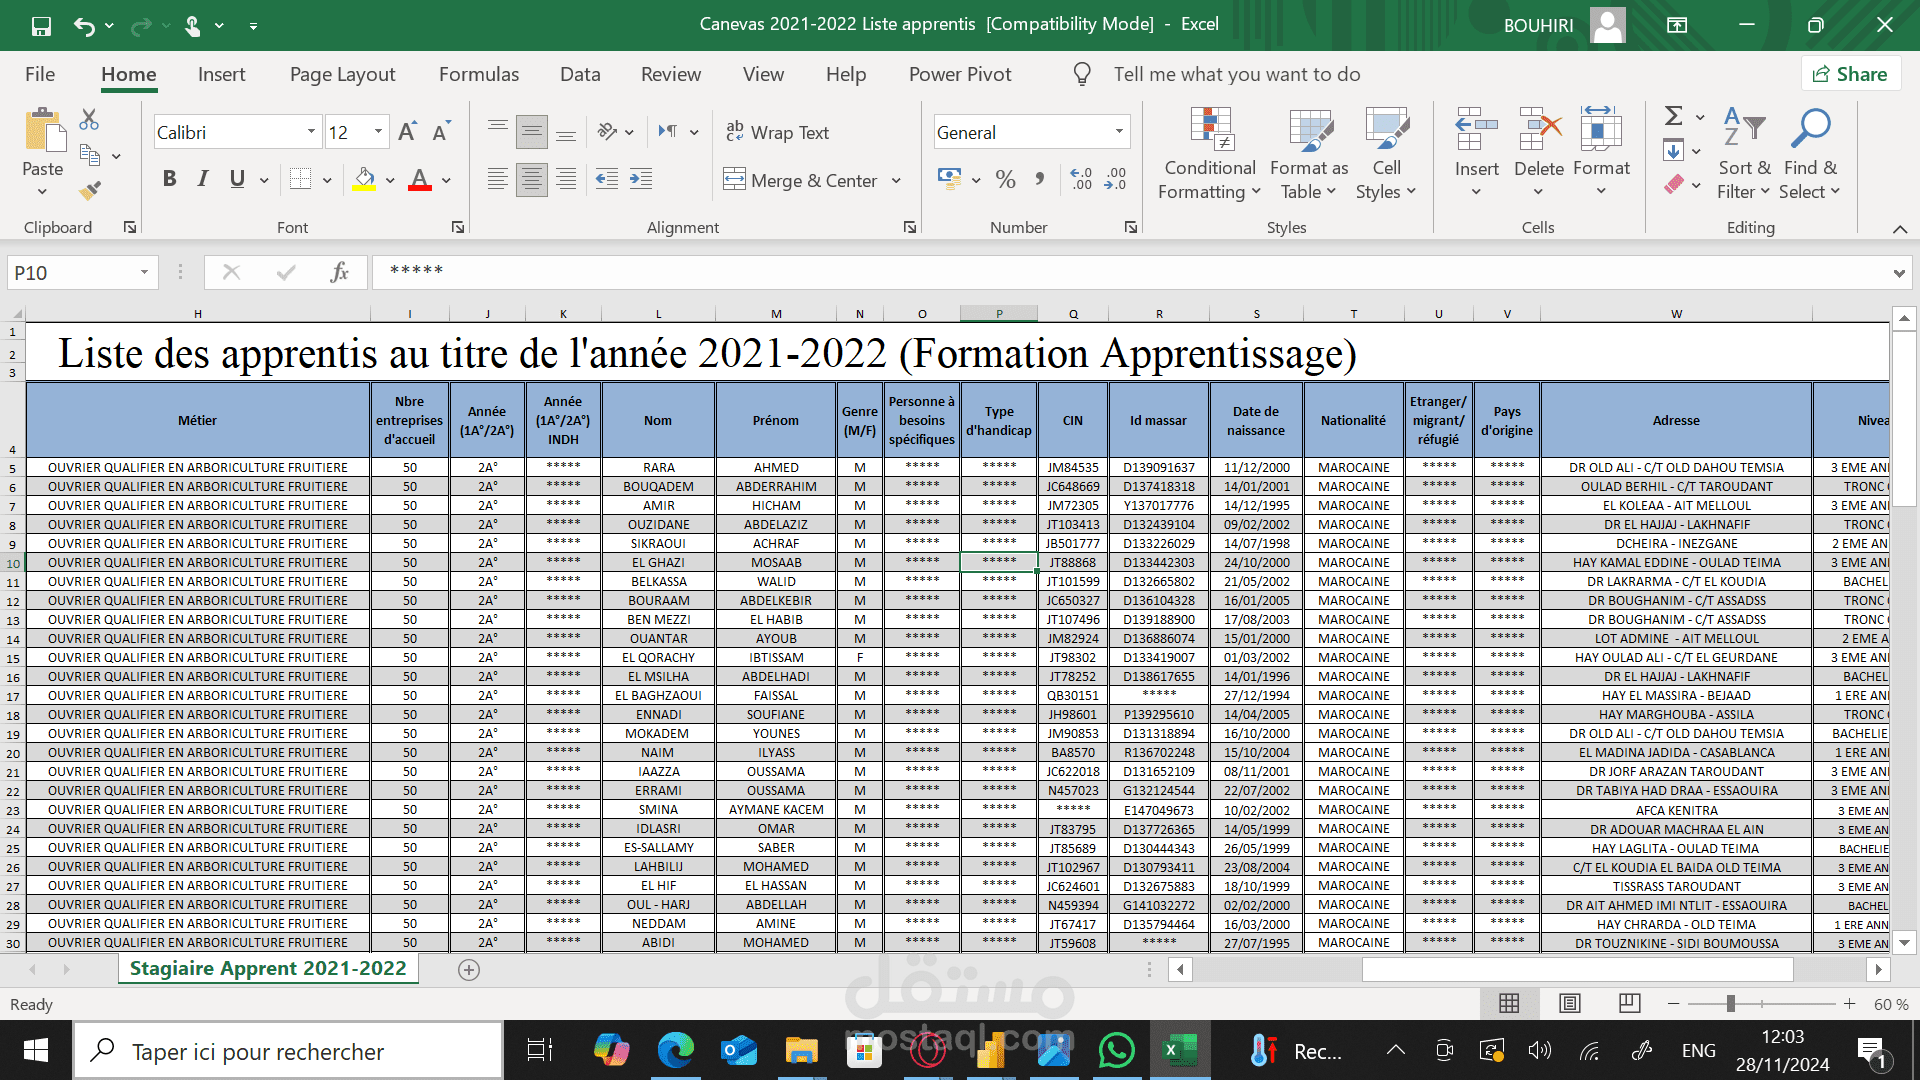Apply comma style number format
1920x1080 pixels.
pyautogui.click(x=1040, y=180)
